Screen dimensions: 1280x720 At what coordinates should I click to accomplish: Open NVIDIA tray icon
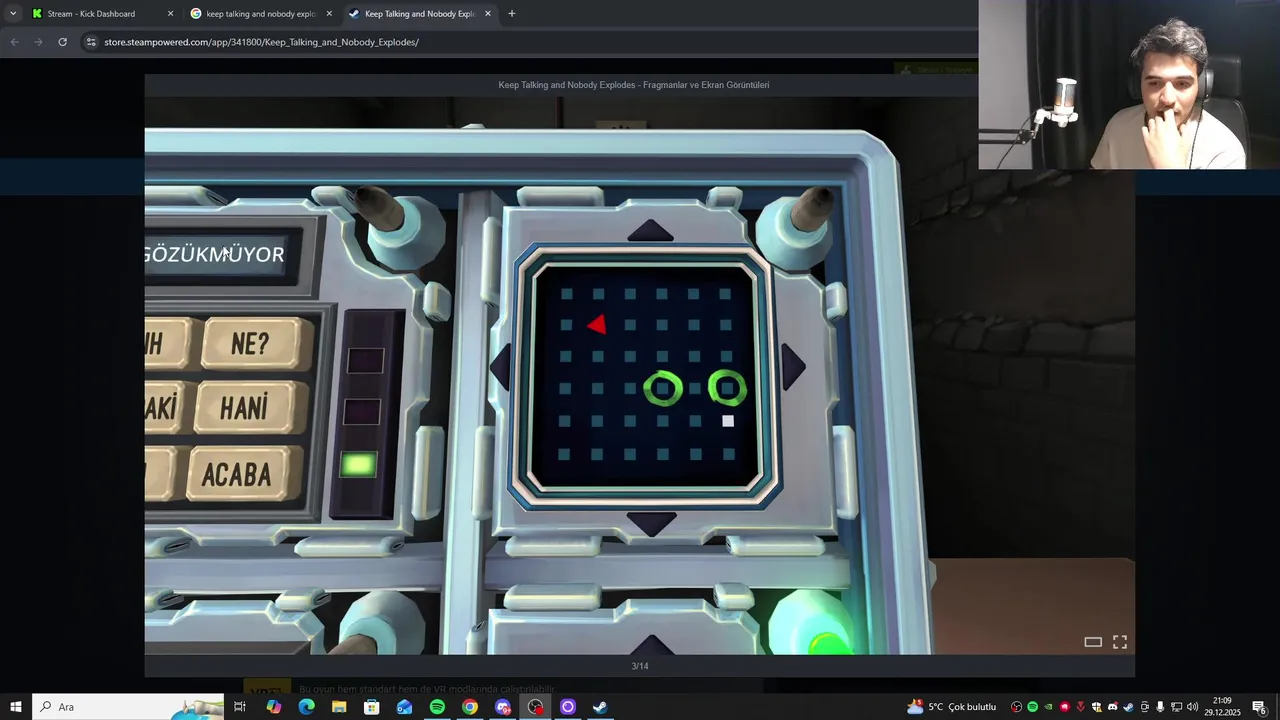point(1049,707)
